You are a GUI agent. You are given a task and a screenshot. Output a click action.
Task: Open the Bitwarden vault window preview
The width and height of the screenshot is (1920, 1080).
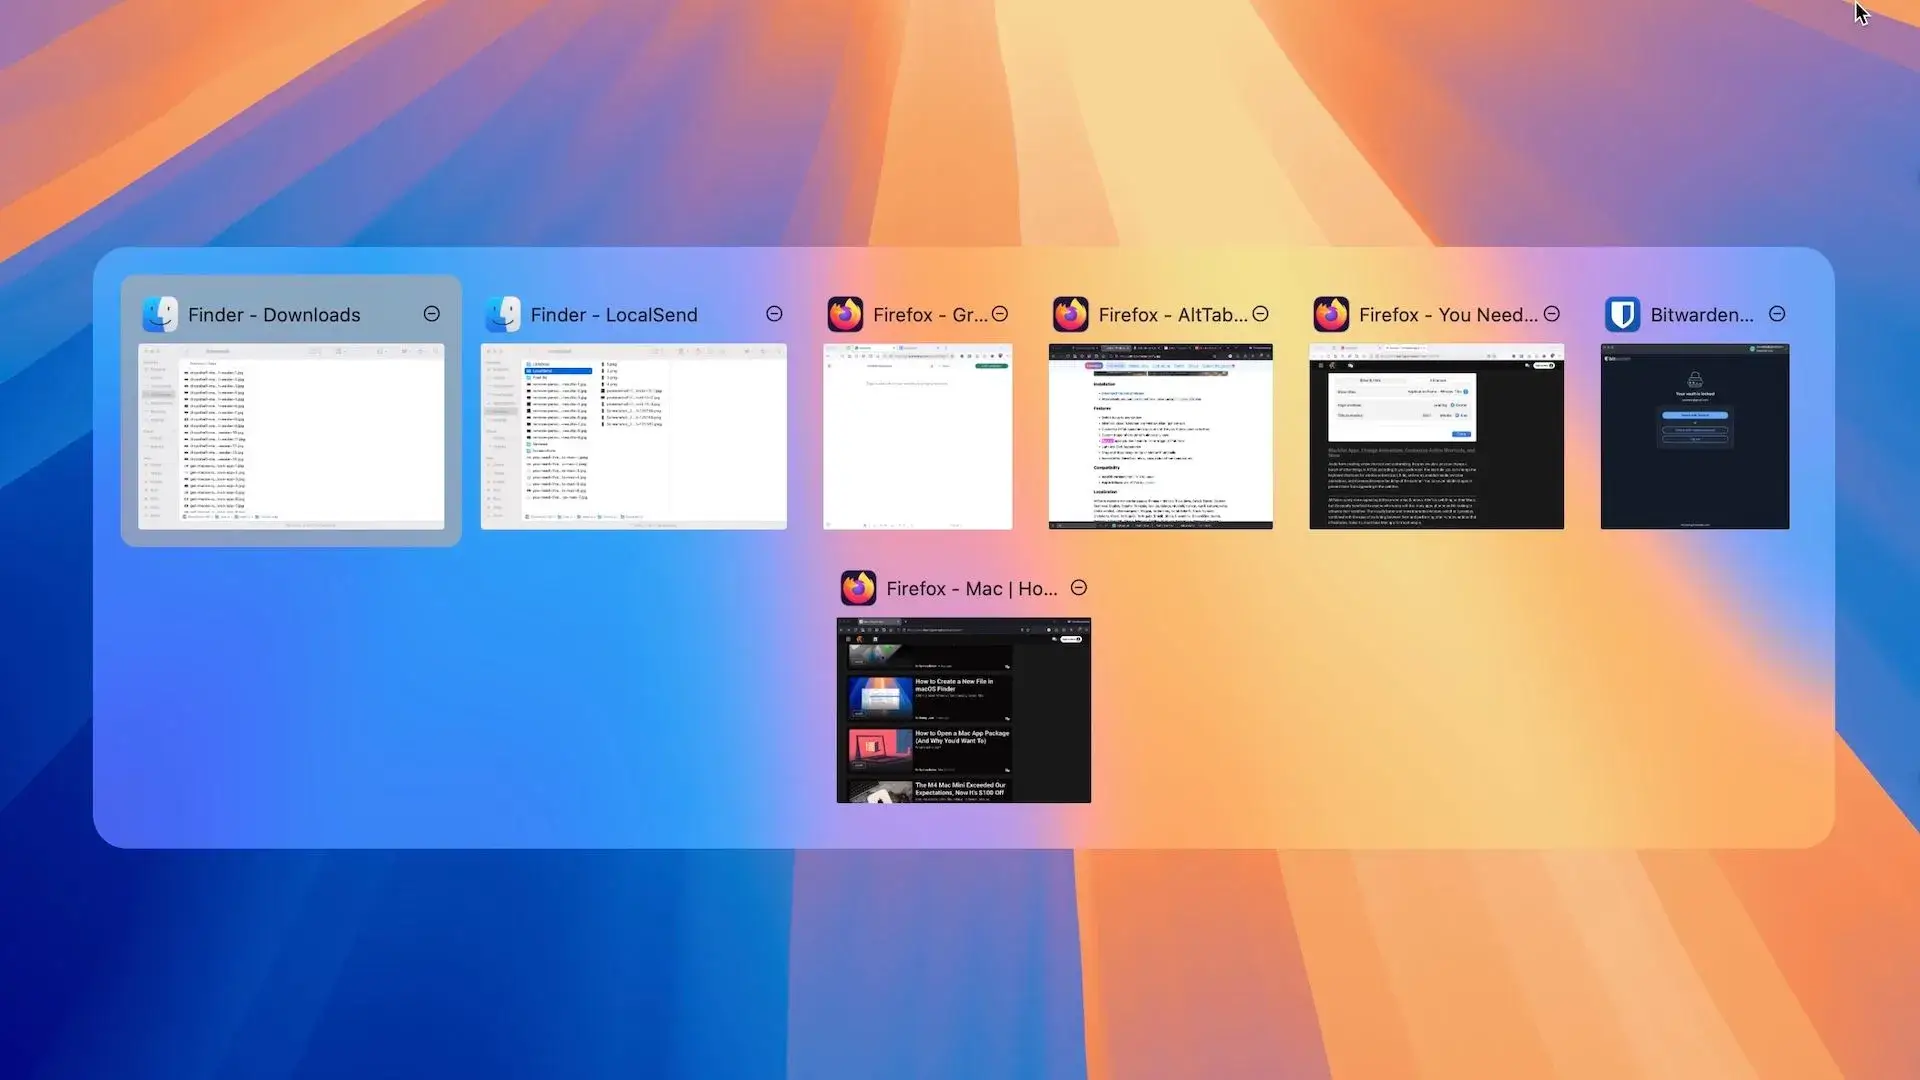[x=1695, y=437]
